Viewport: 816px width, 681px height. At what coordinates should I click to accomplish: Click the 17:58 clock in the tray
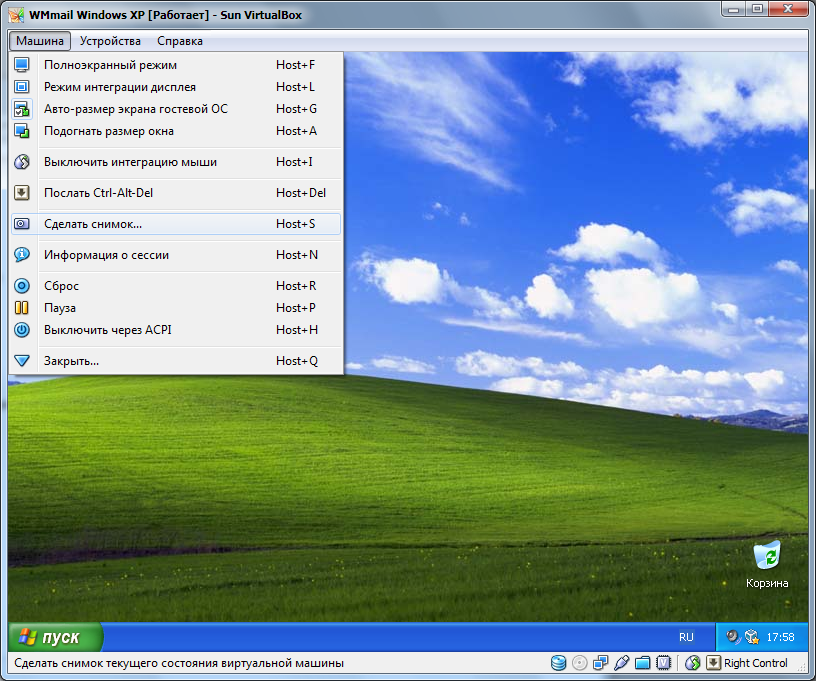(780, 637)
